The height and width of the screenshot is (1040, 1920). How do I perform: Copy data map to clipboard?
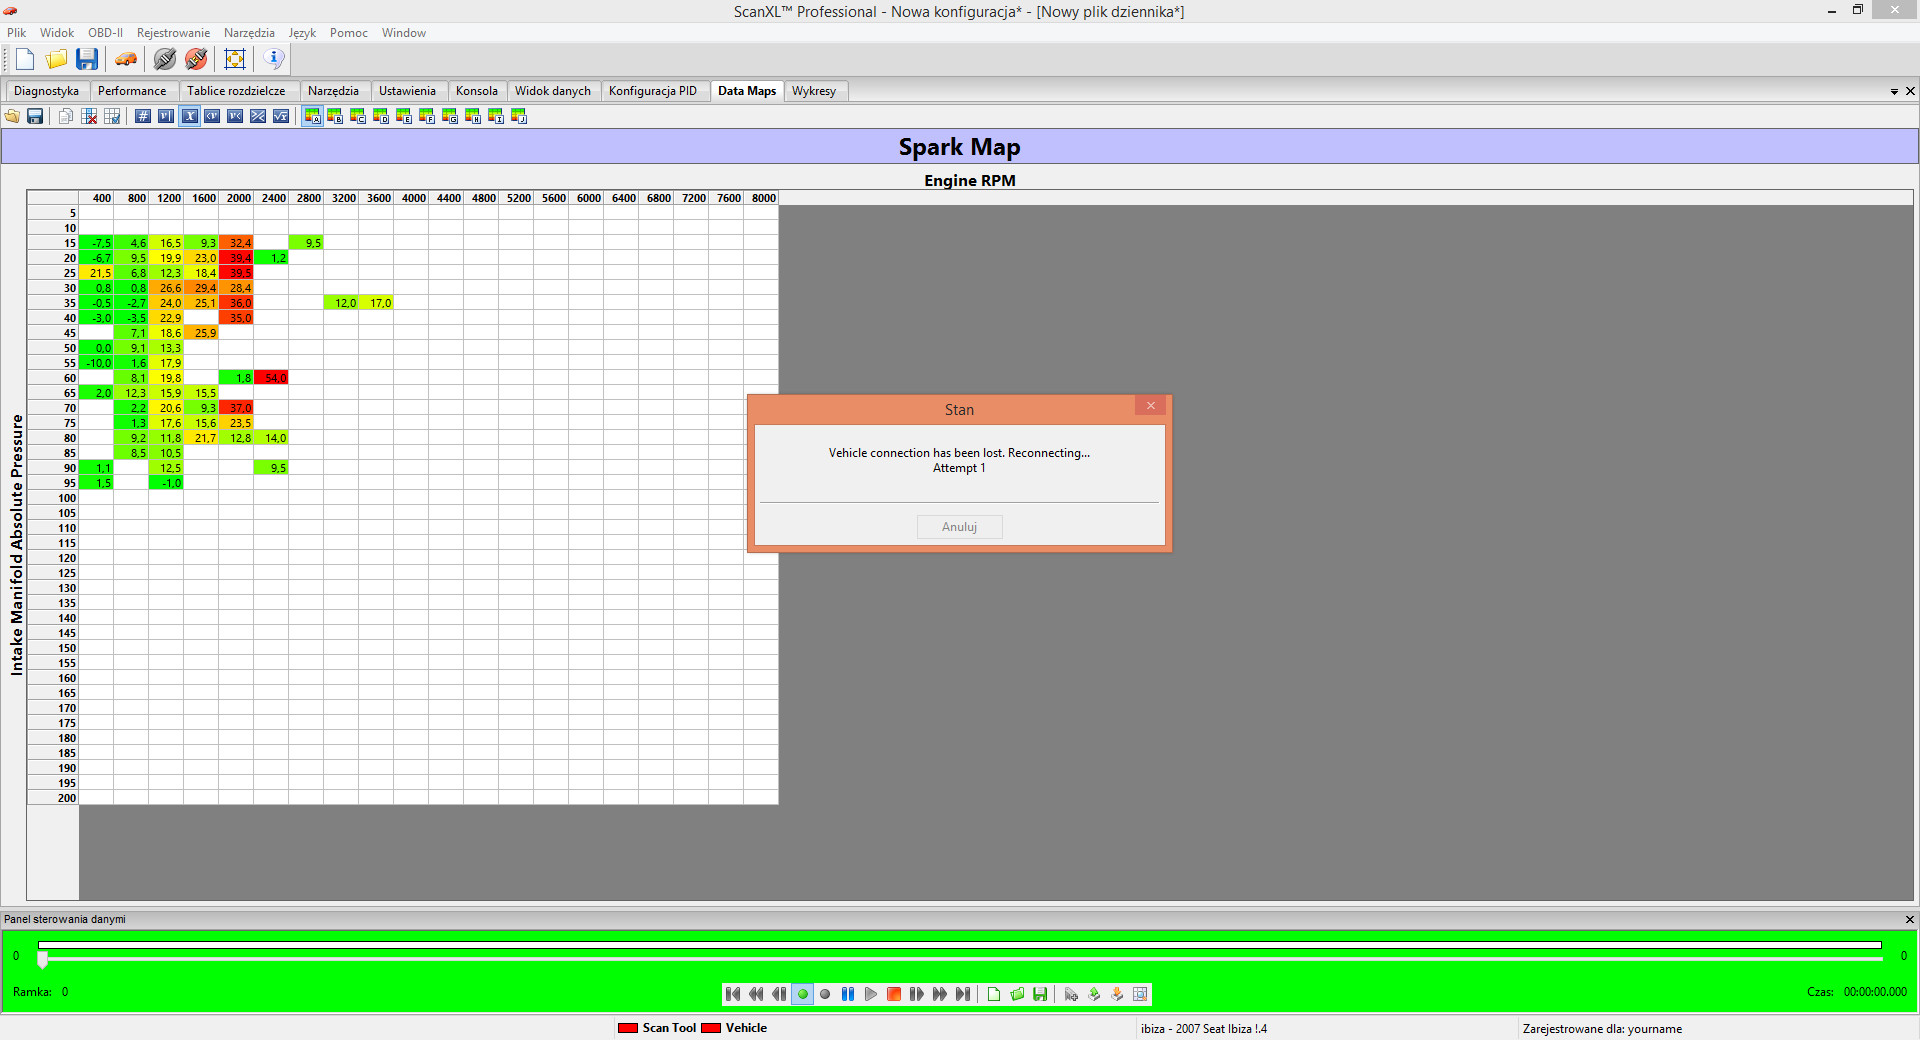pos(66,117)
